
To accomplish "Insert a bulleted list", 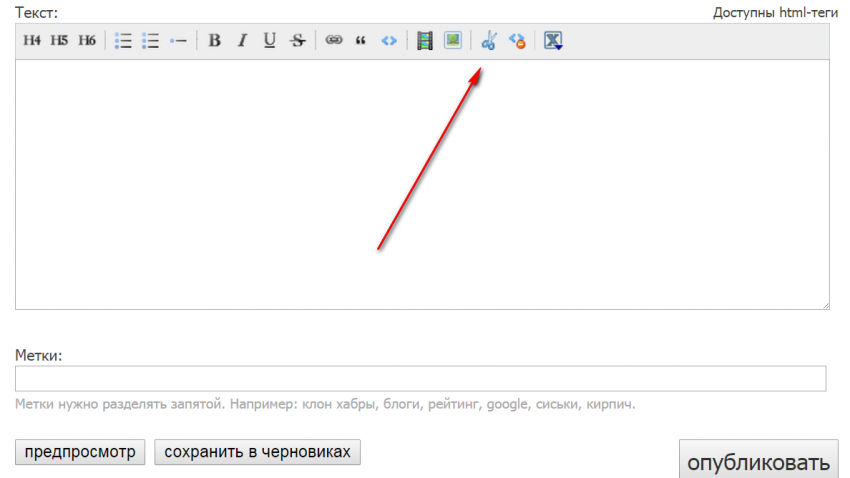I will point(124,41).
